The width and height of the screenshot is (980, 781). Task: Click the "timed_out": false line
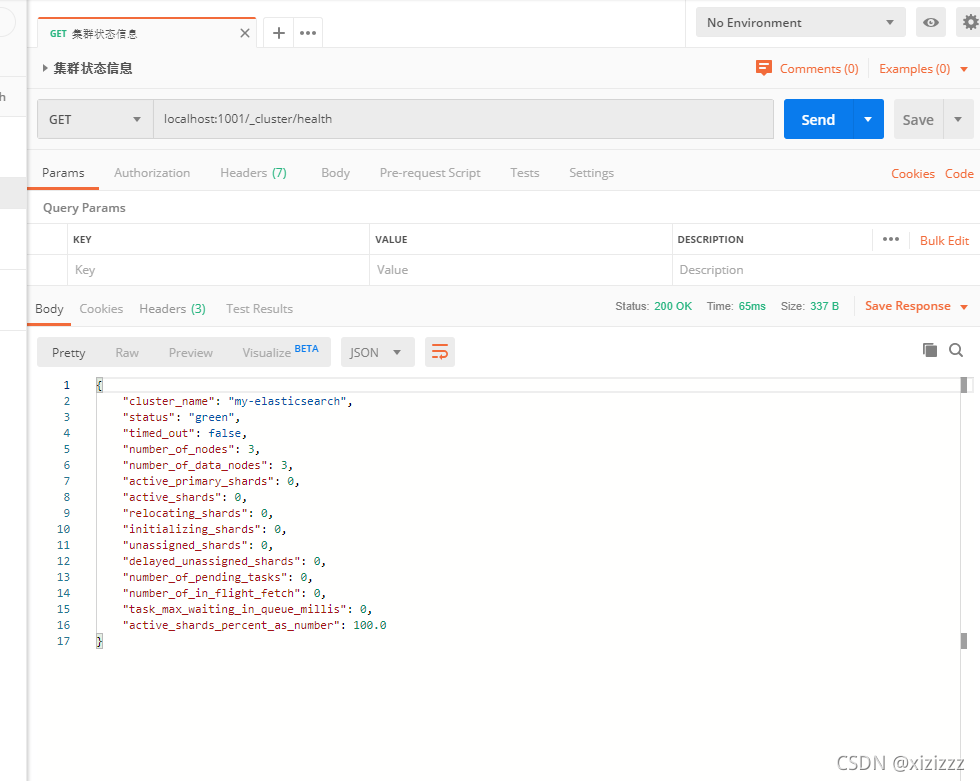185,433
